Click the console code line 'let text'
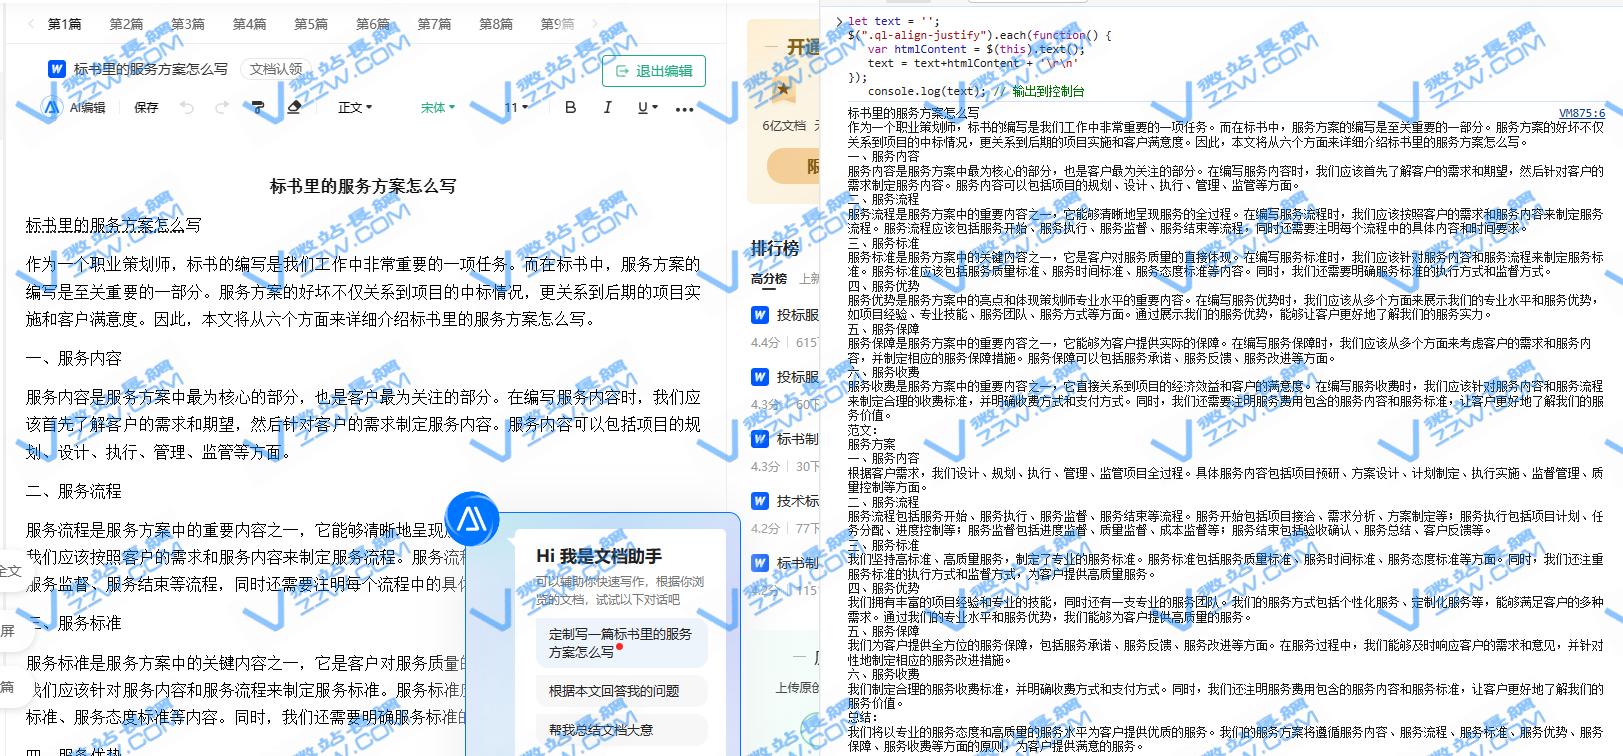Image resolution: width=1623 pixels, height=756 pixels. (x=894, y=21)
